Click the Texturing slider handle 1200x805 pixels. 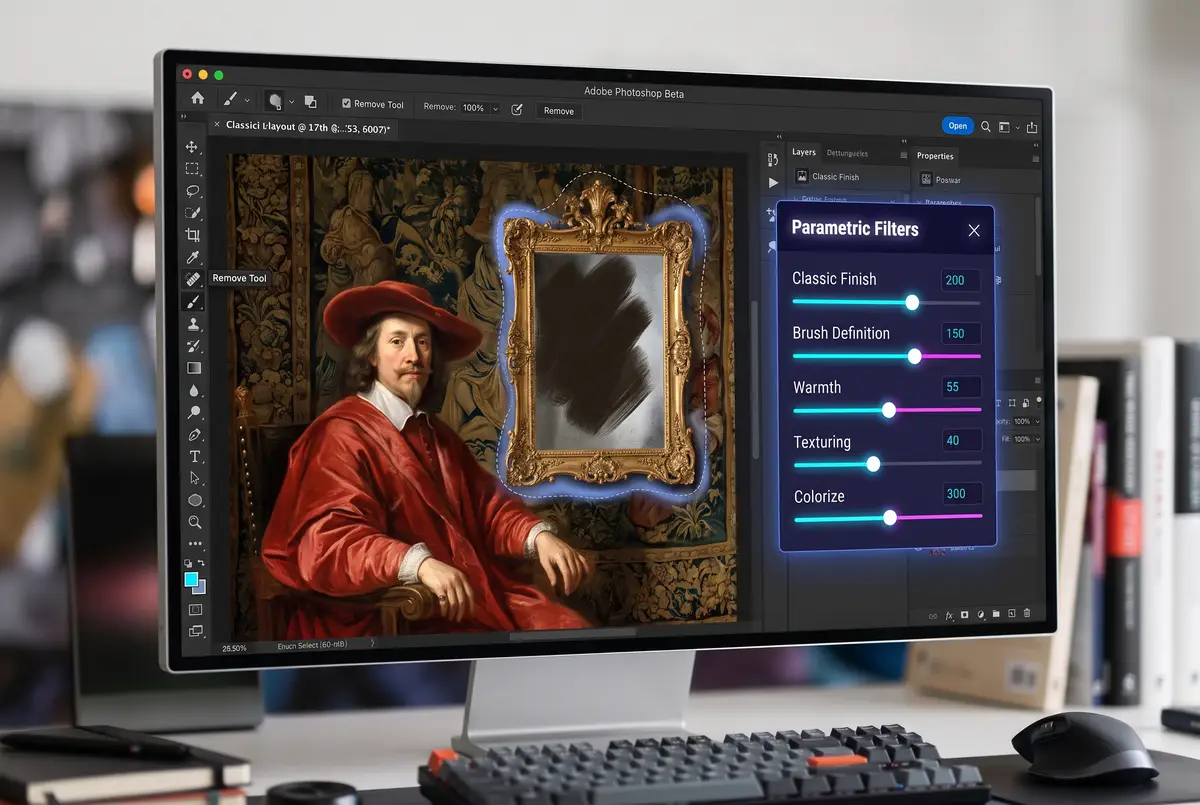pos(873,464)
